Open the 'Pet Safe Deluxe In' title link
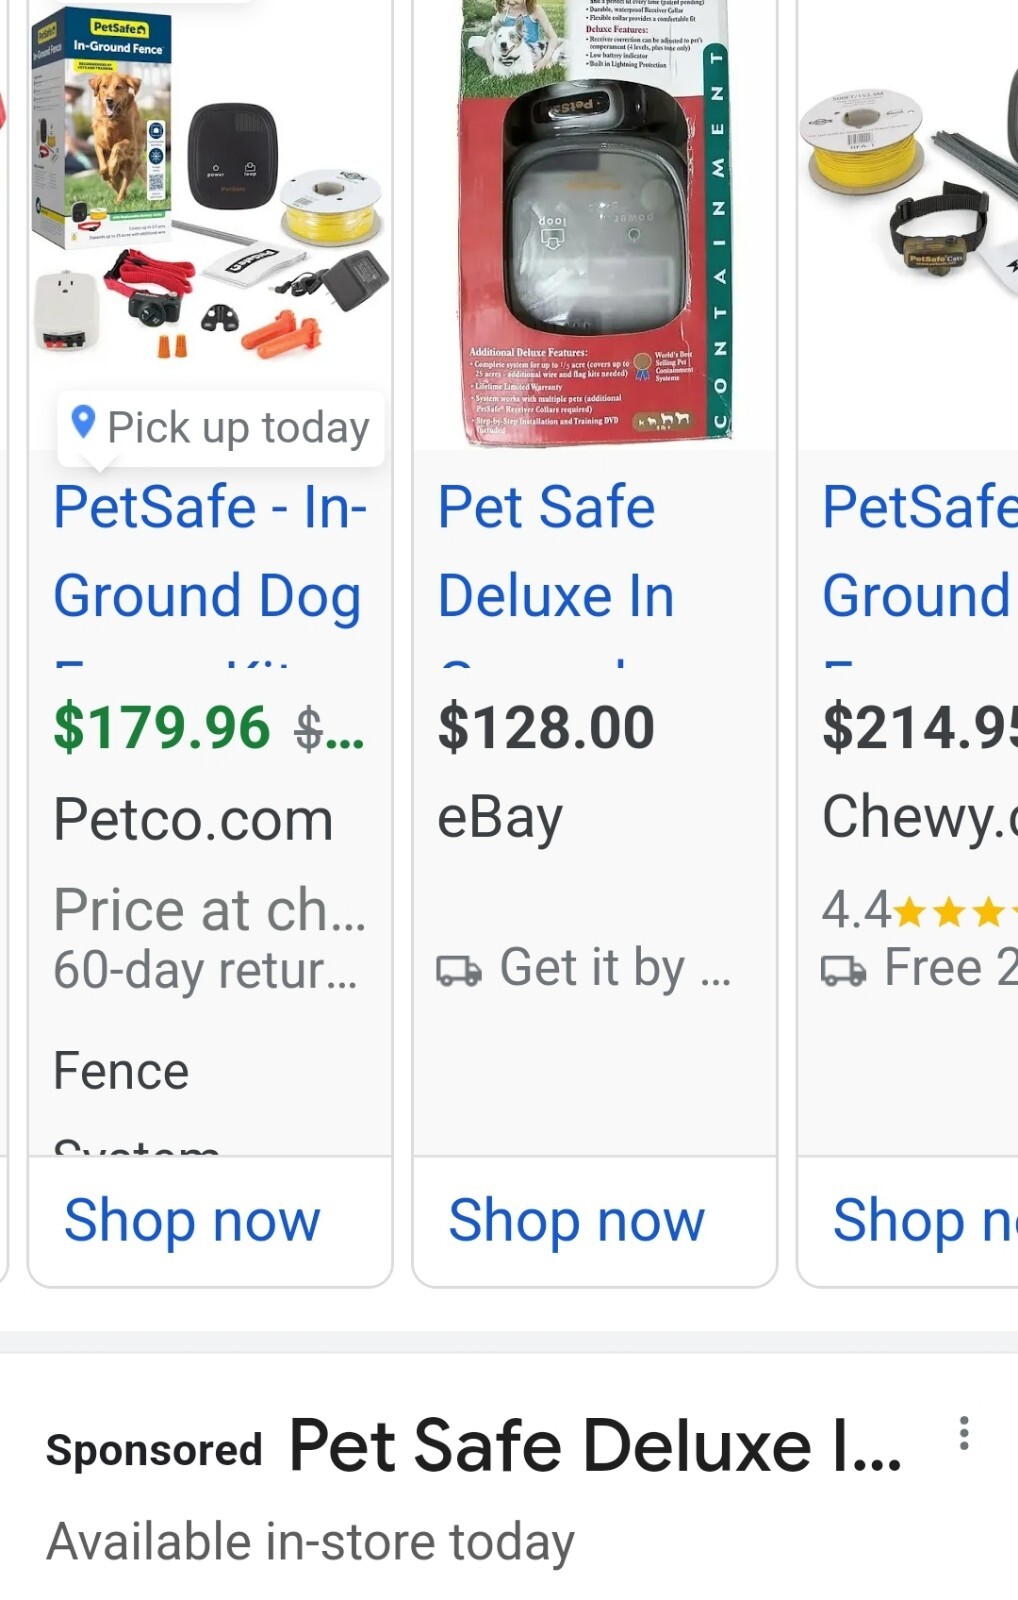The image size is (1018, 1600). [x=556, y=551]
